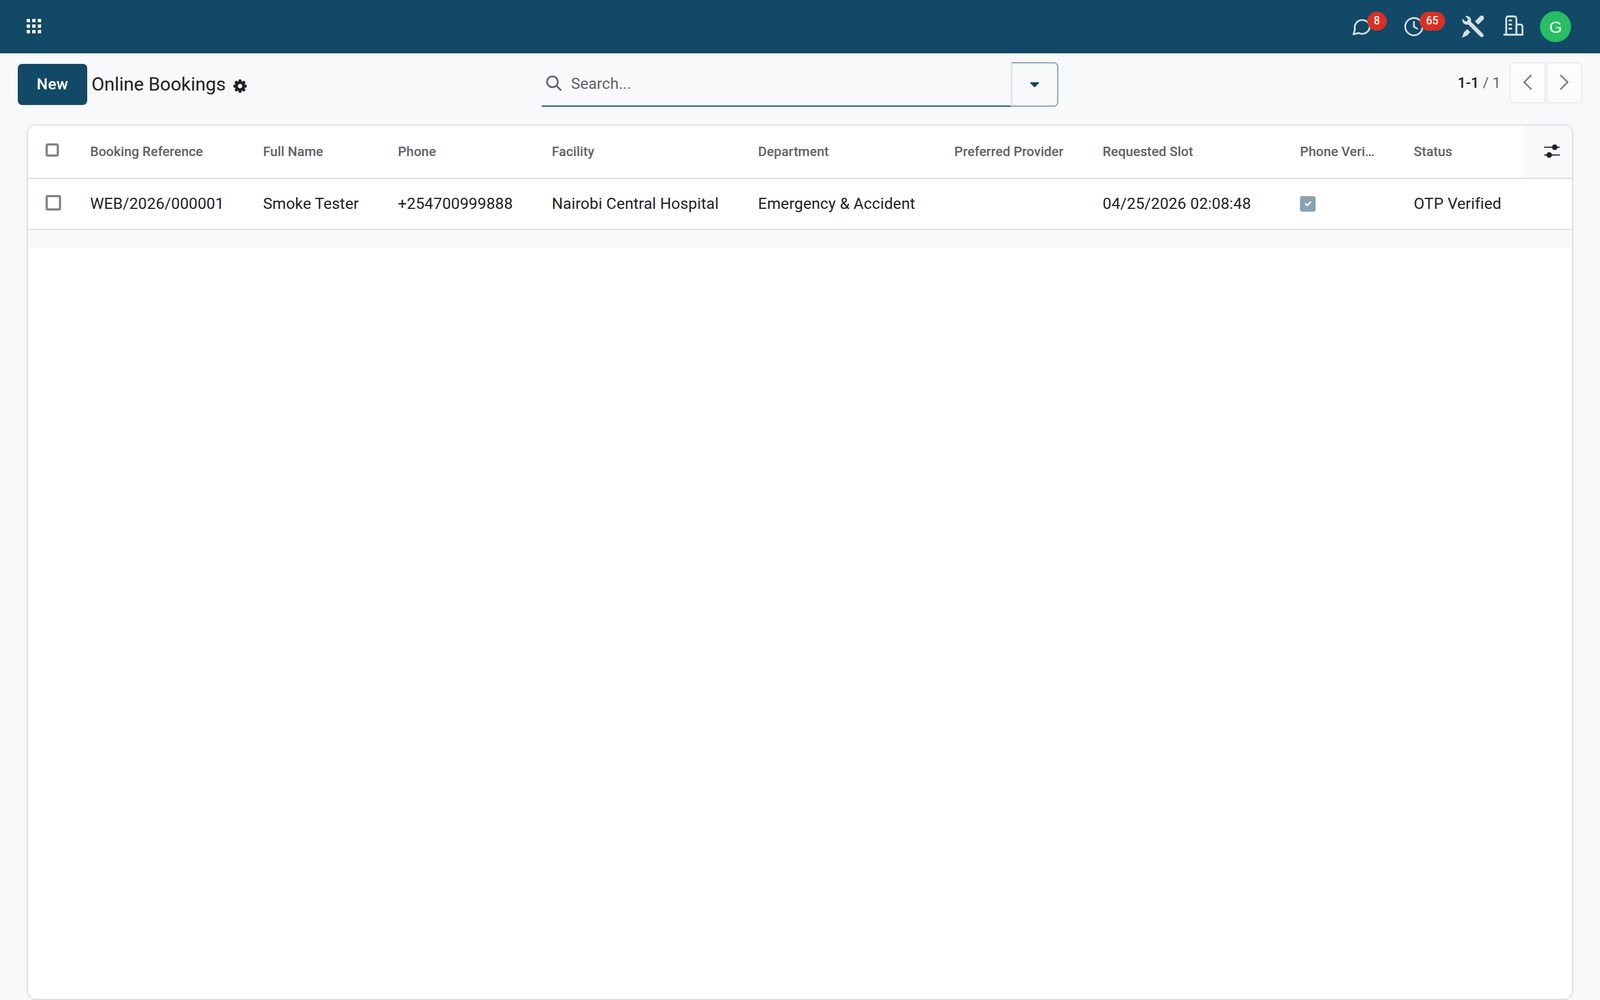This screenshot has width=1600, height=1000.
Task: Open the main apps grid menu
Action: pyautogui.click(x=33, y=26)
